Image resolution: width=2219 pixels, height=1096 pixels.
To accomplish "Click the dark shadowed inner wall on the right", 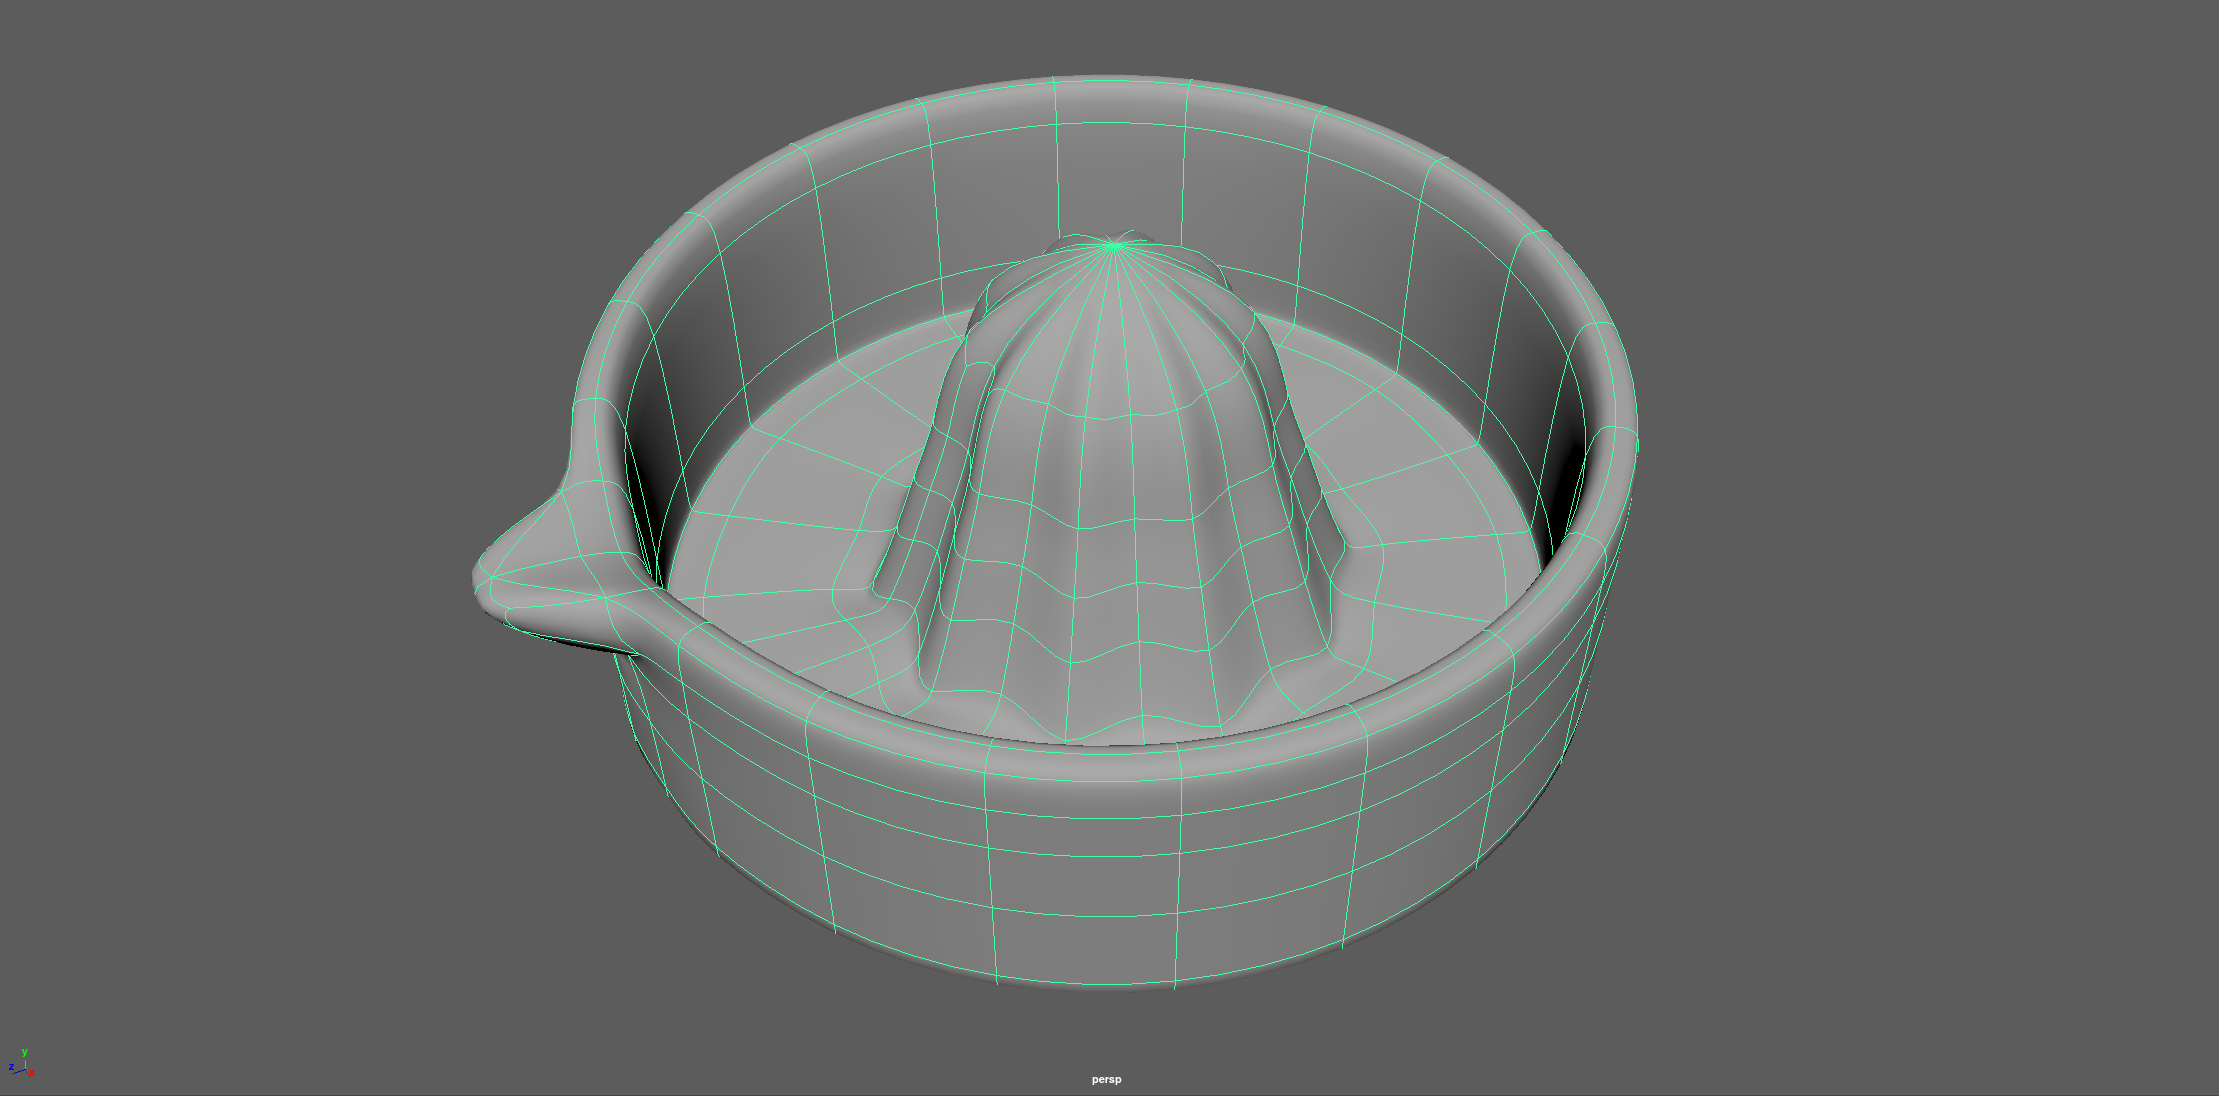I will 1563,480.
